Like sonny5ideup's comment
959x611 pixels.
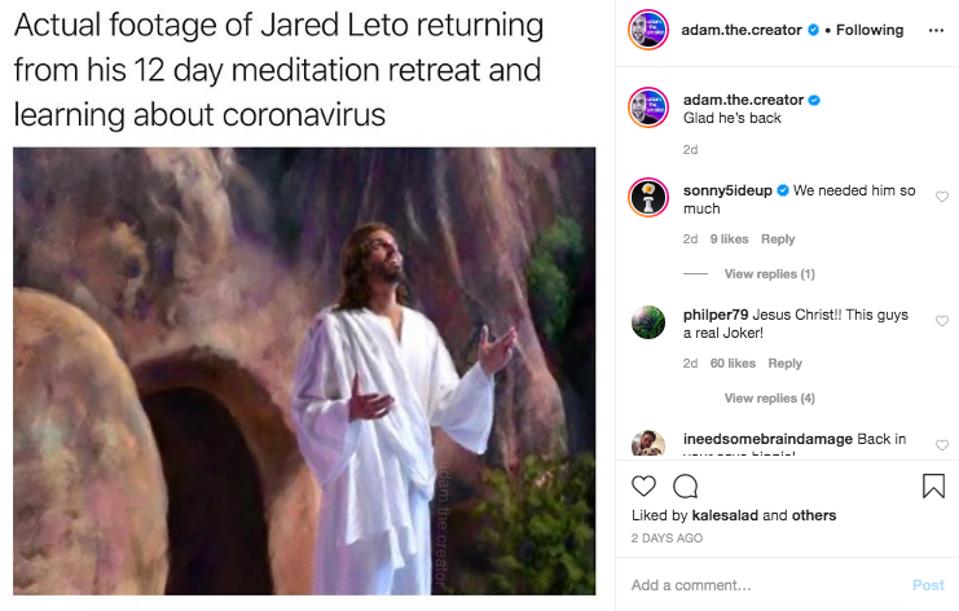point(941,197)
